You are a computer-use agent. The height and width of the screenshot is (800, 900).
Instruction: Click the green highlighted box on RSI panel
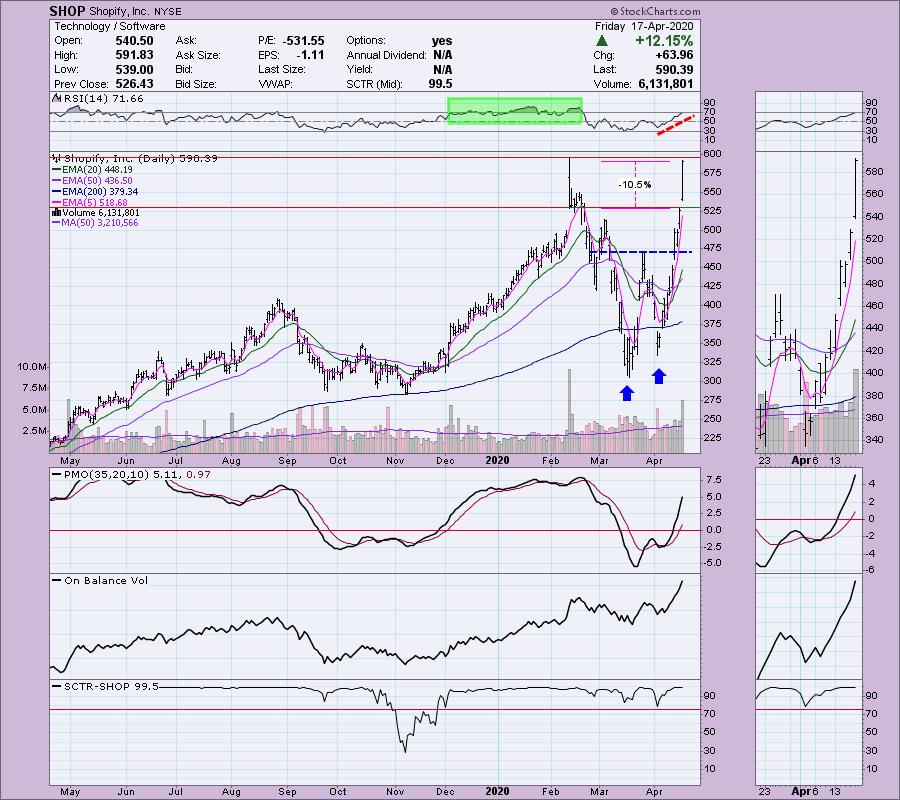point(514,110)
